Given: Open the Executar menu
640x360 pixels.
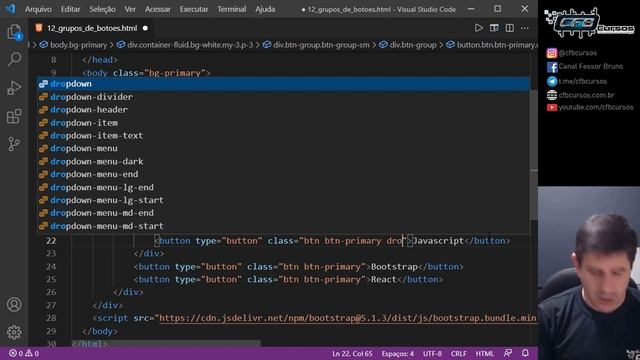Looking at the screenshot, I should [194, 9].
